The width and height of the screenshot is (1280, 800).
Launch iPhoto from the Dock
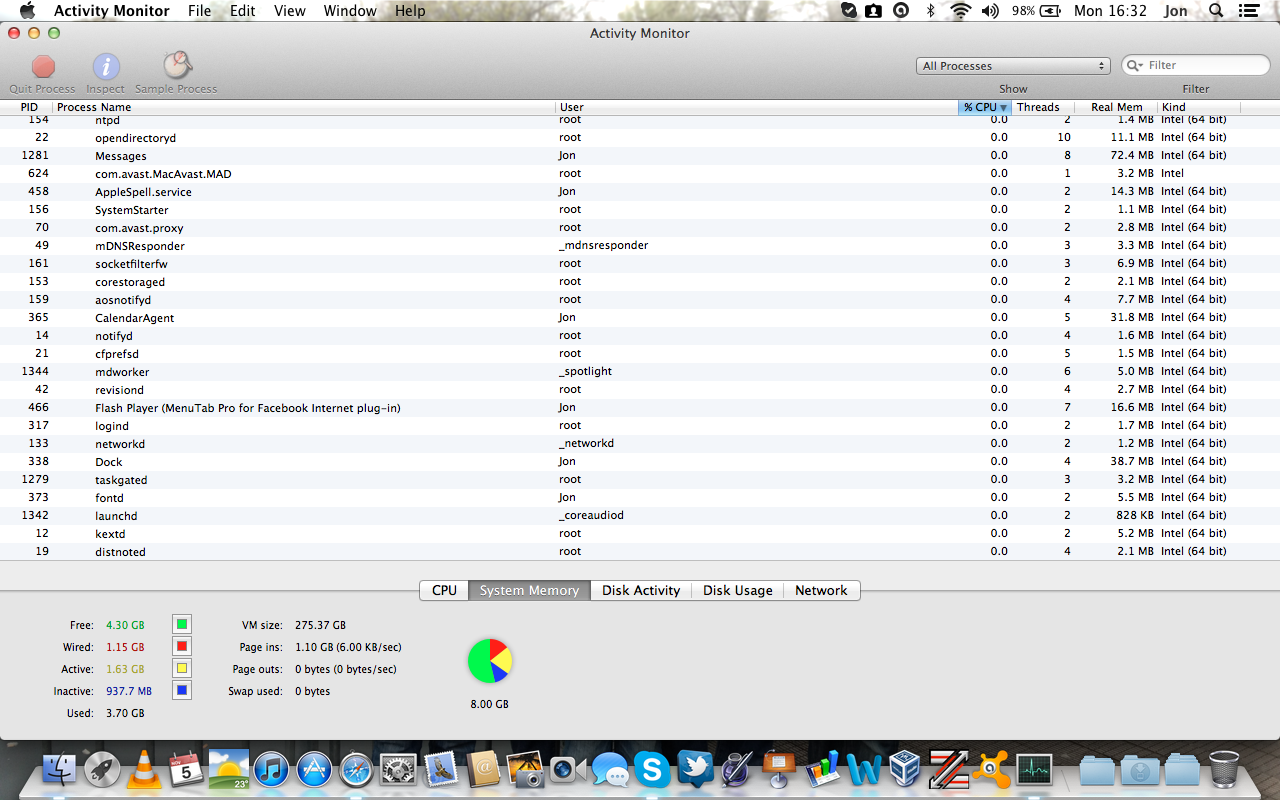(525, 769)
